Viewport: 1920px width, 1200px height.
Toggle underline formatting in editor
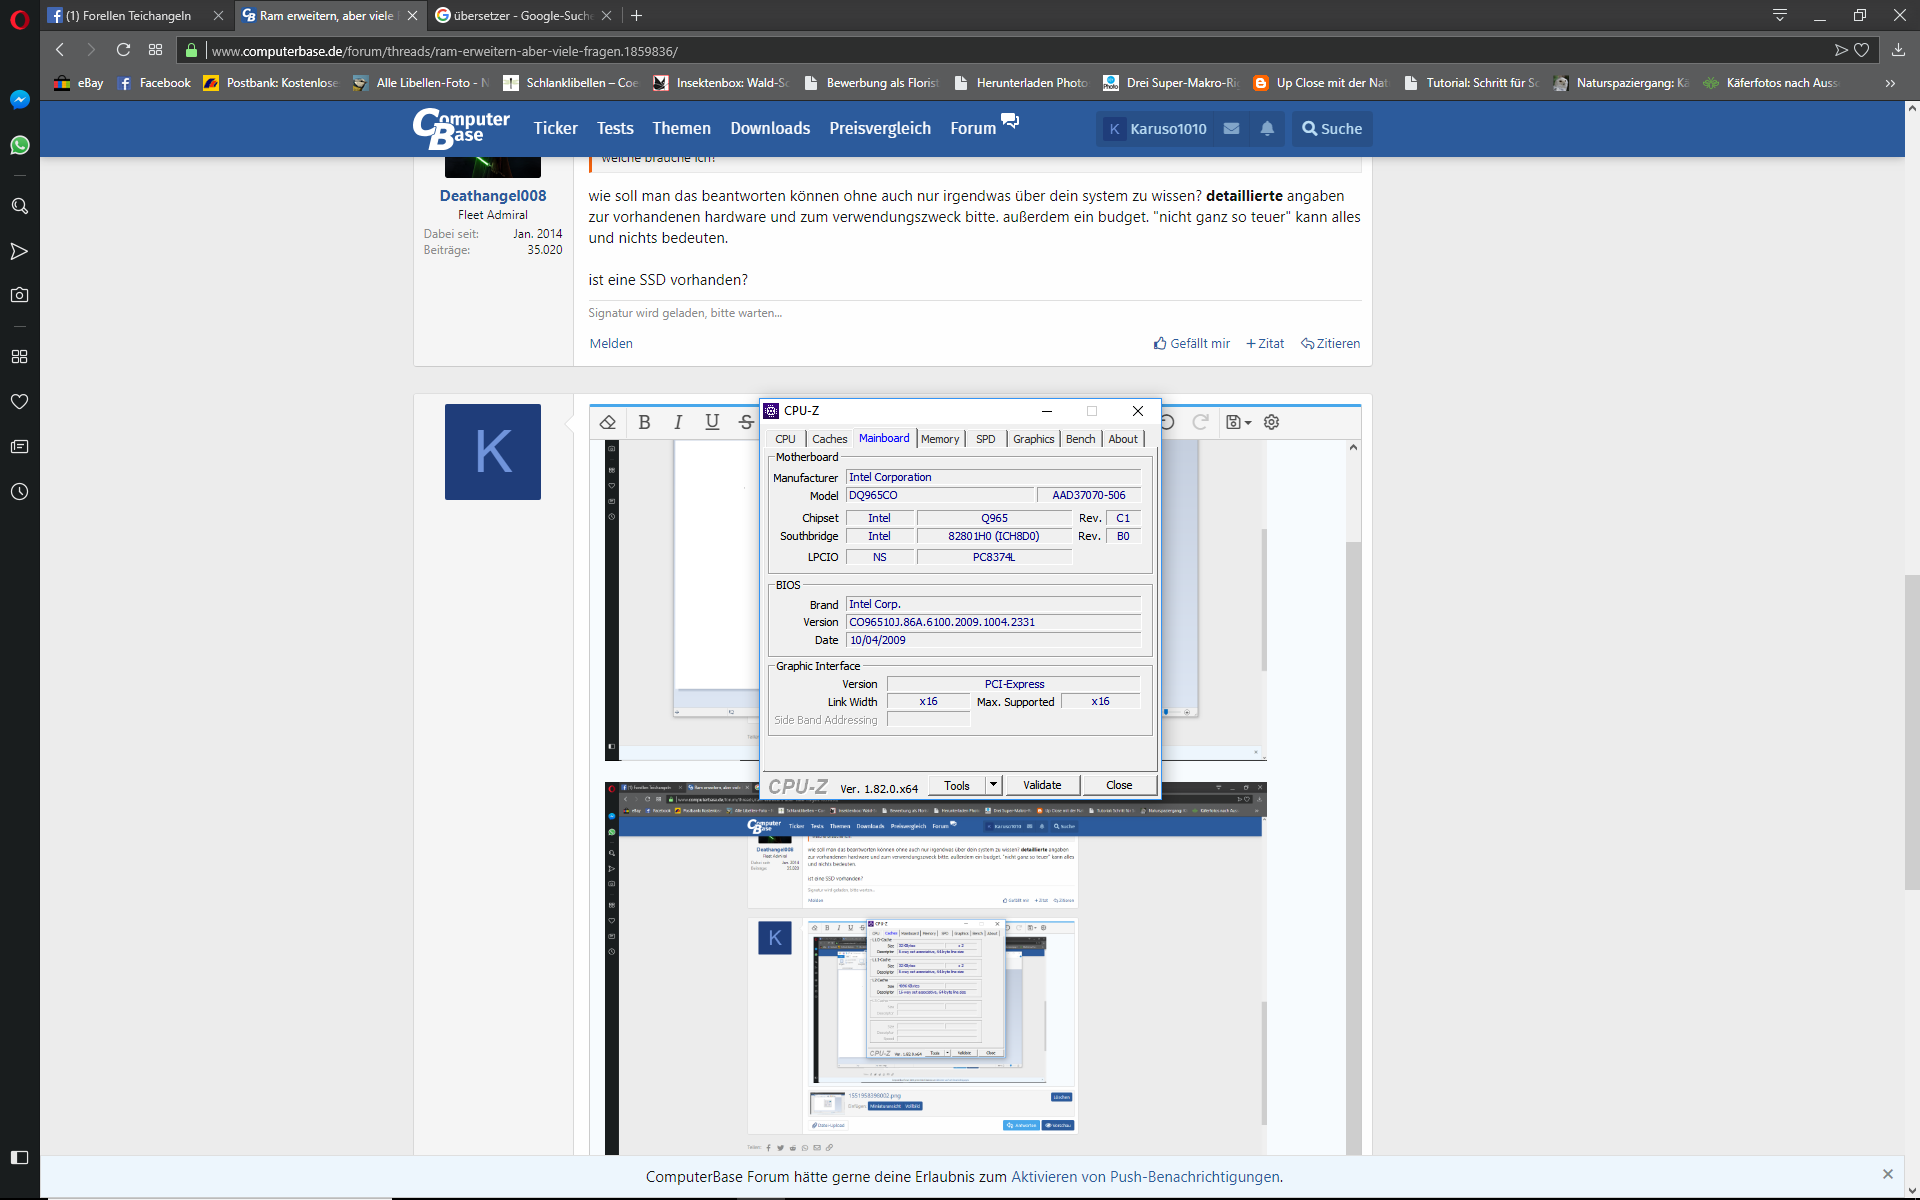point(712,422)
